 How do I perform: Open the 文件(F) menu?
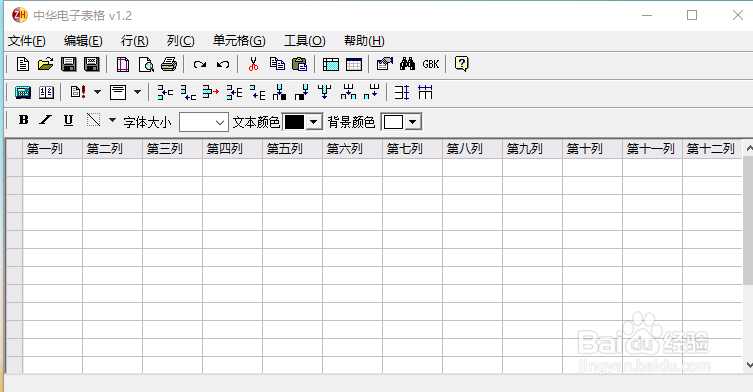tap(27, 41)
